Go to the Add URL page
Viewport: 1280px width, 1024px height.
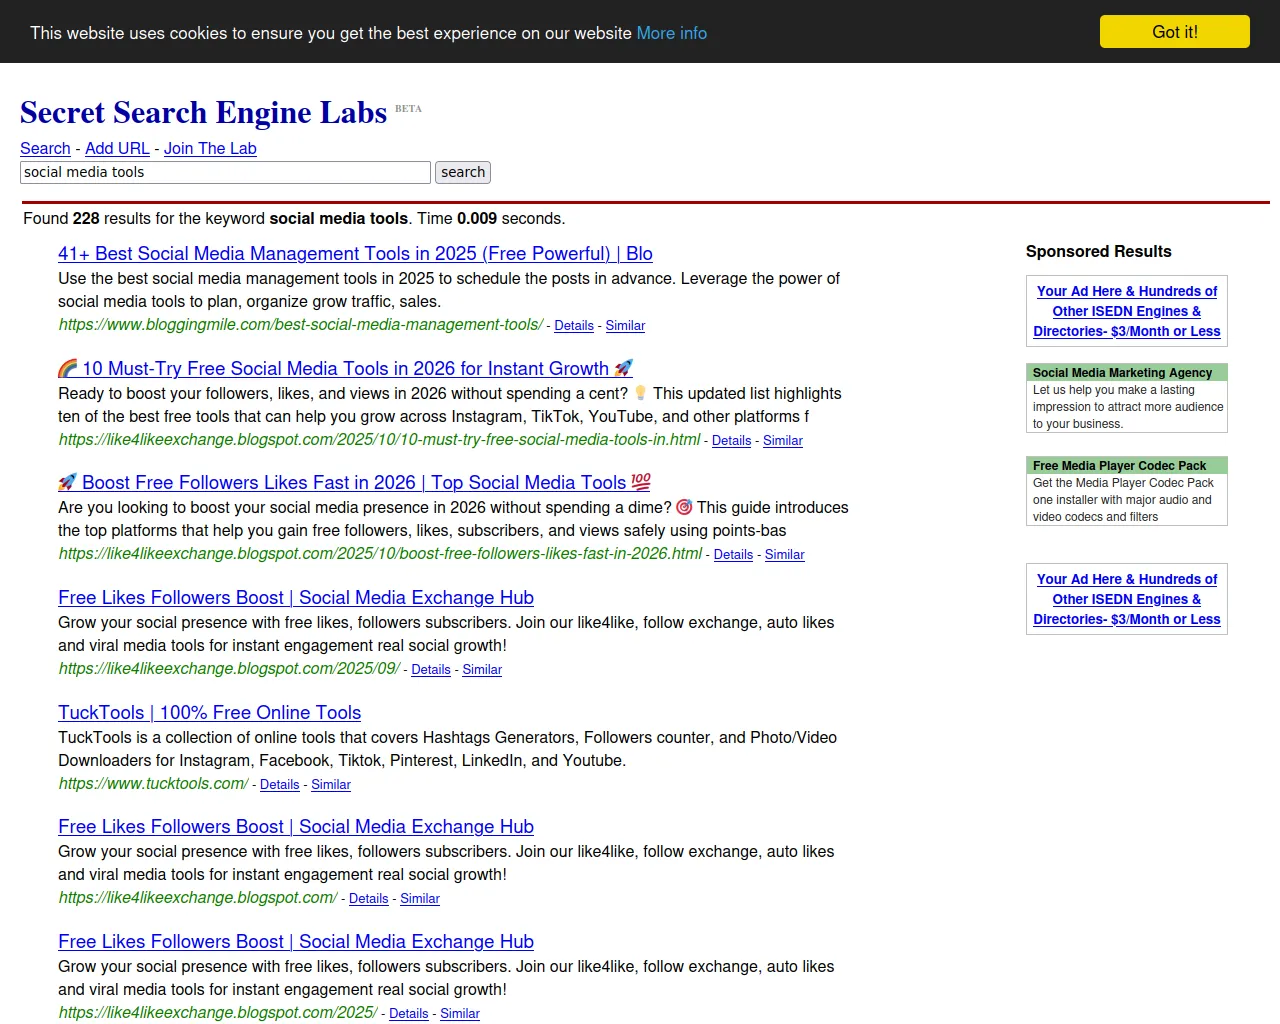(x=117, y=148)
